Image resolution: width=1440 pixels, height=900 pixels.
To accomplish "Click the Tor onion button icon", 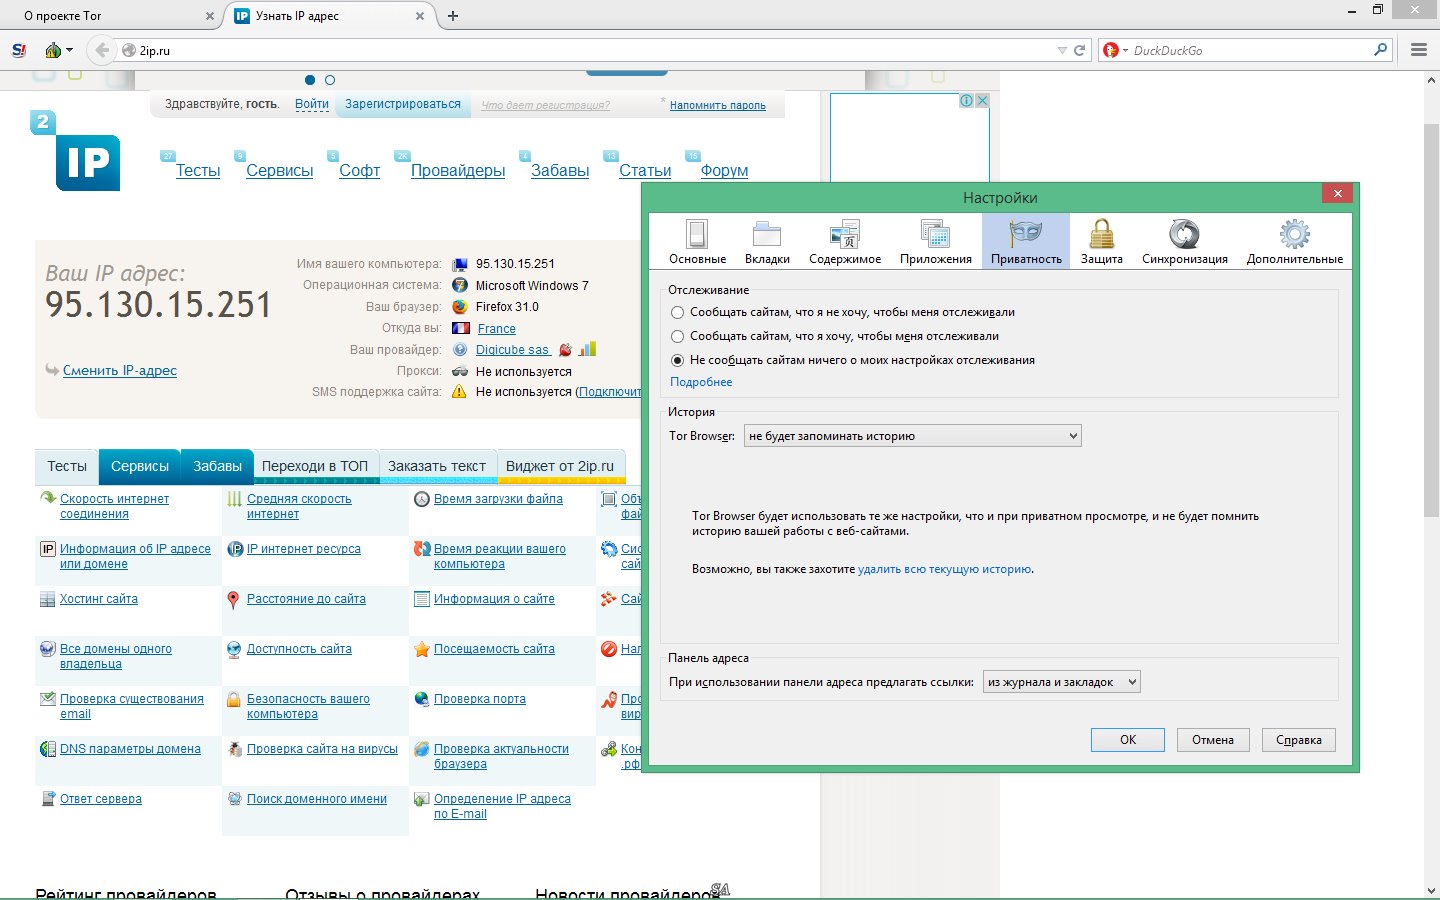I will 53,50.
